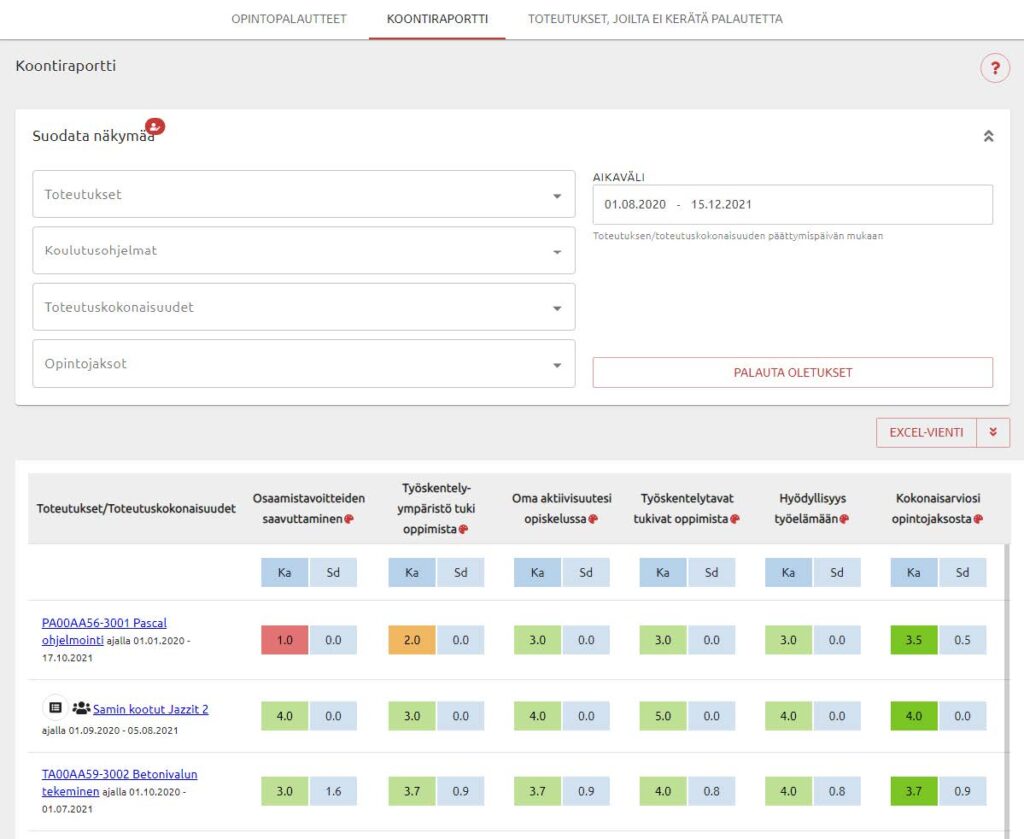
Task: Open Excel-vienti options arrow
Action: tap(993, 432)
